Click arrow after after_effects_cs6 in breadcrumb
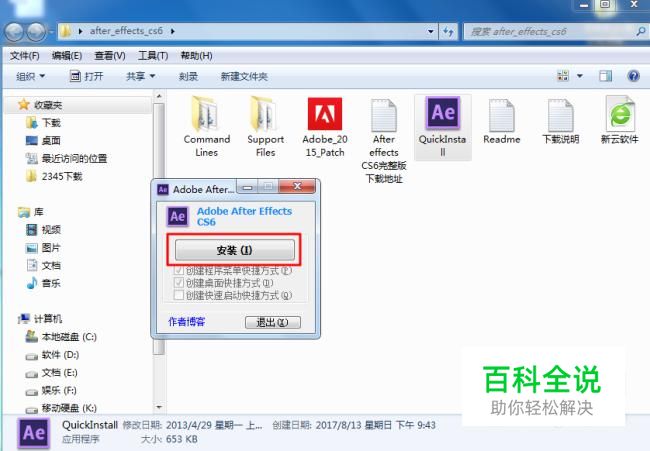This screenshot has width=650, height=451. coord(172,31)
